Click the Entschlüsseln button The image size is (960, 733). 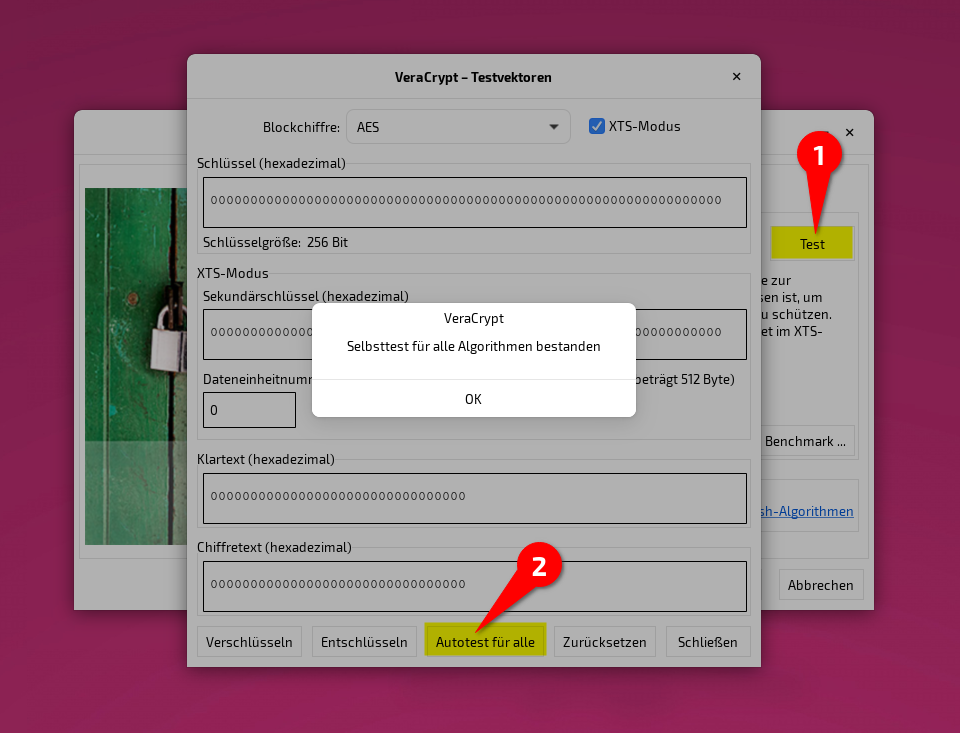[364, 642]
